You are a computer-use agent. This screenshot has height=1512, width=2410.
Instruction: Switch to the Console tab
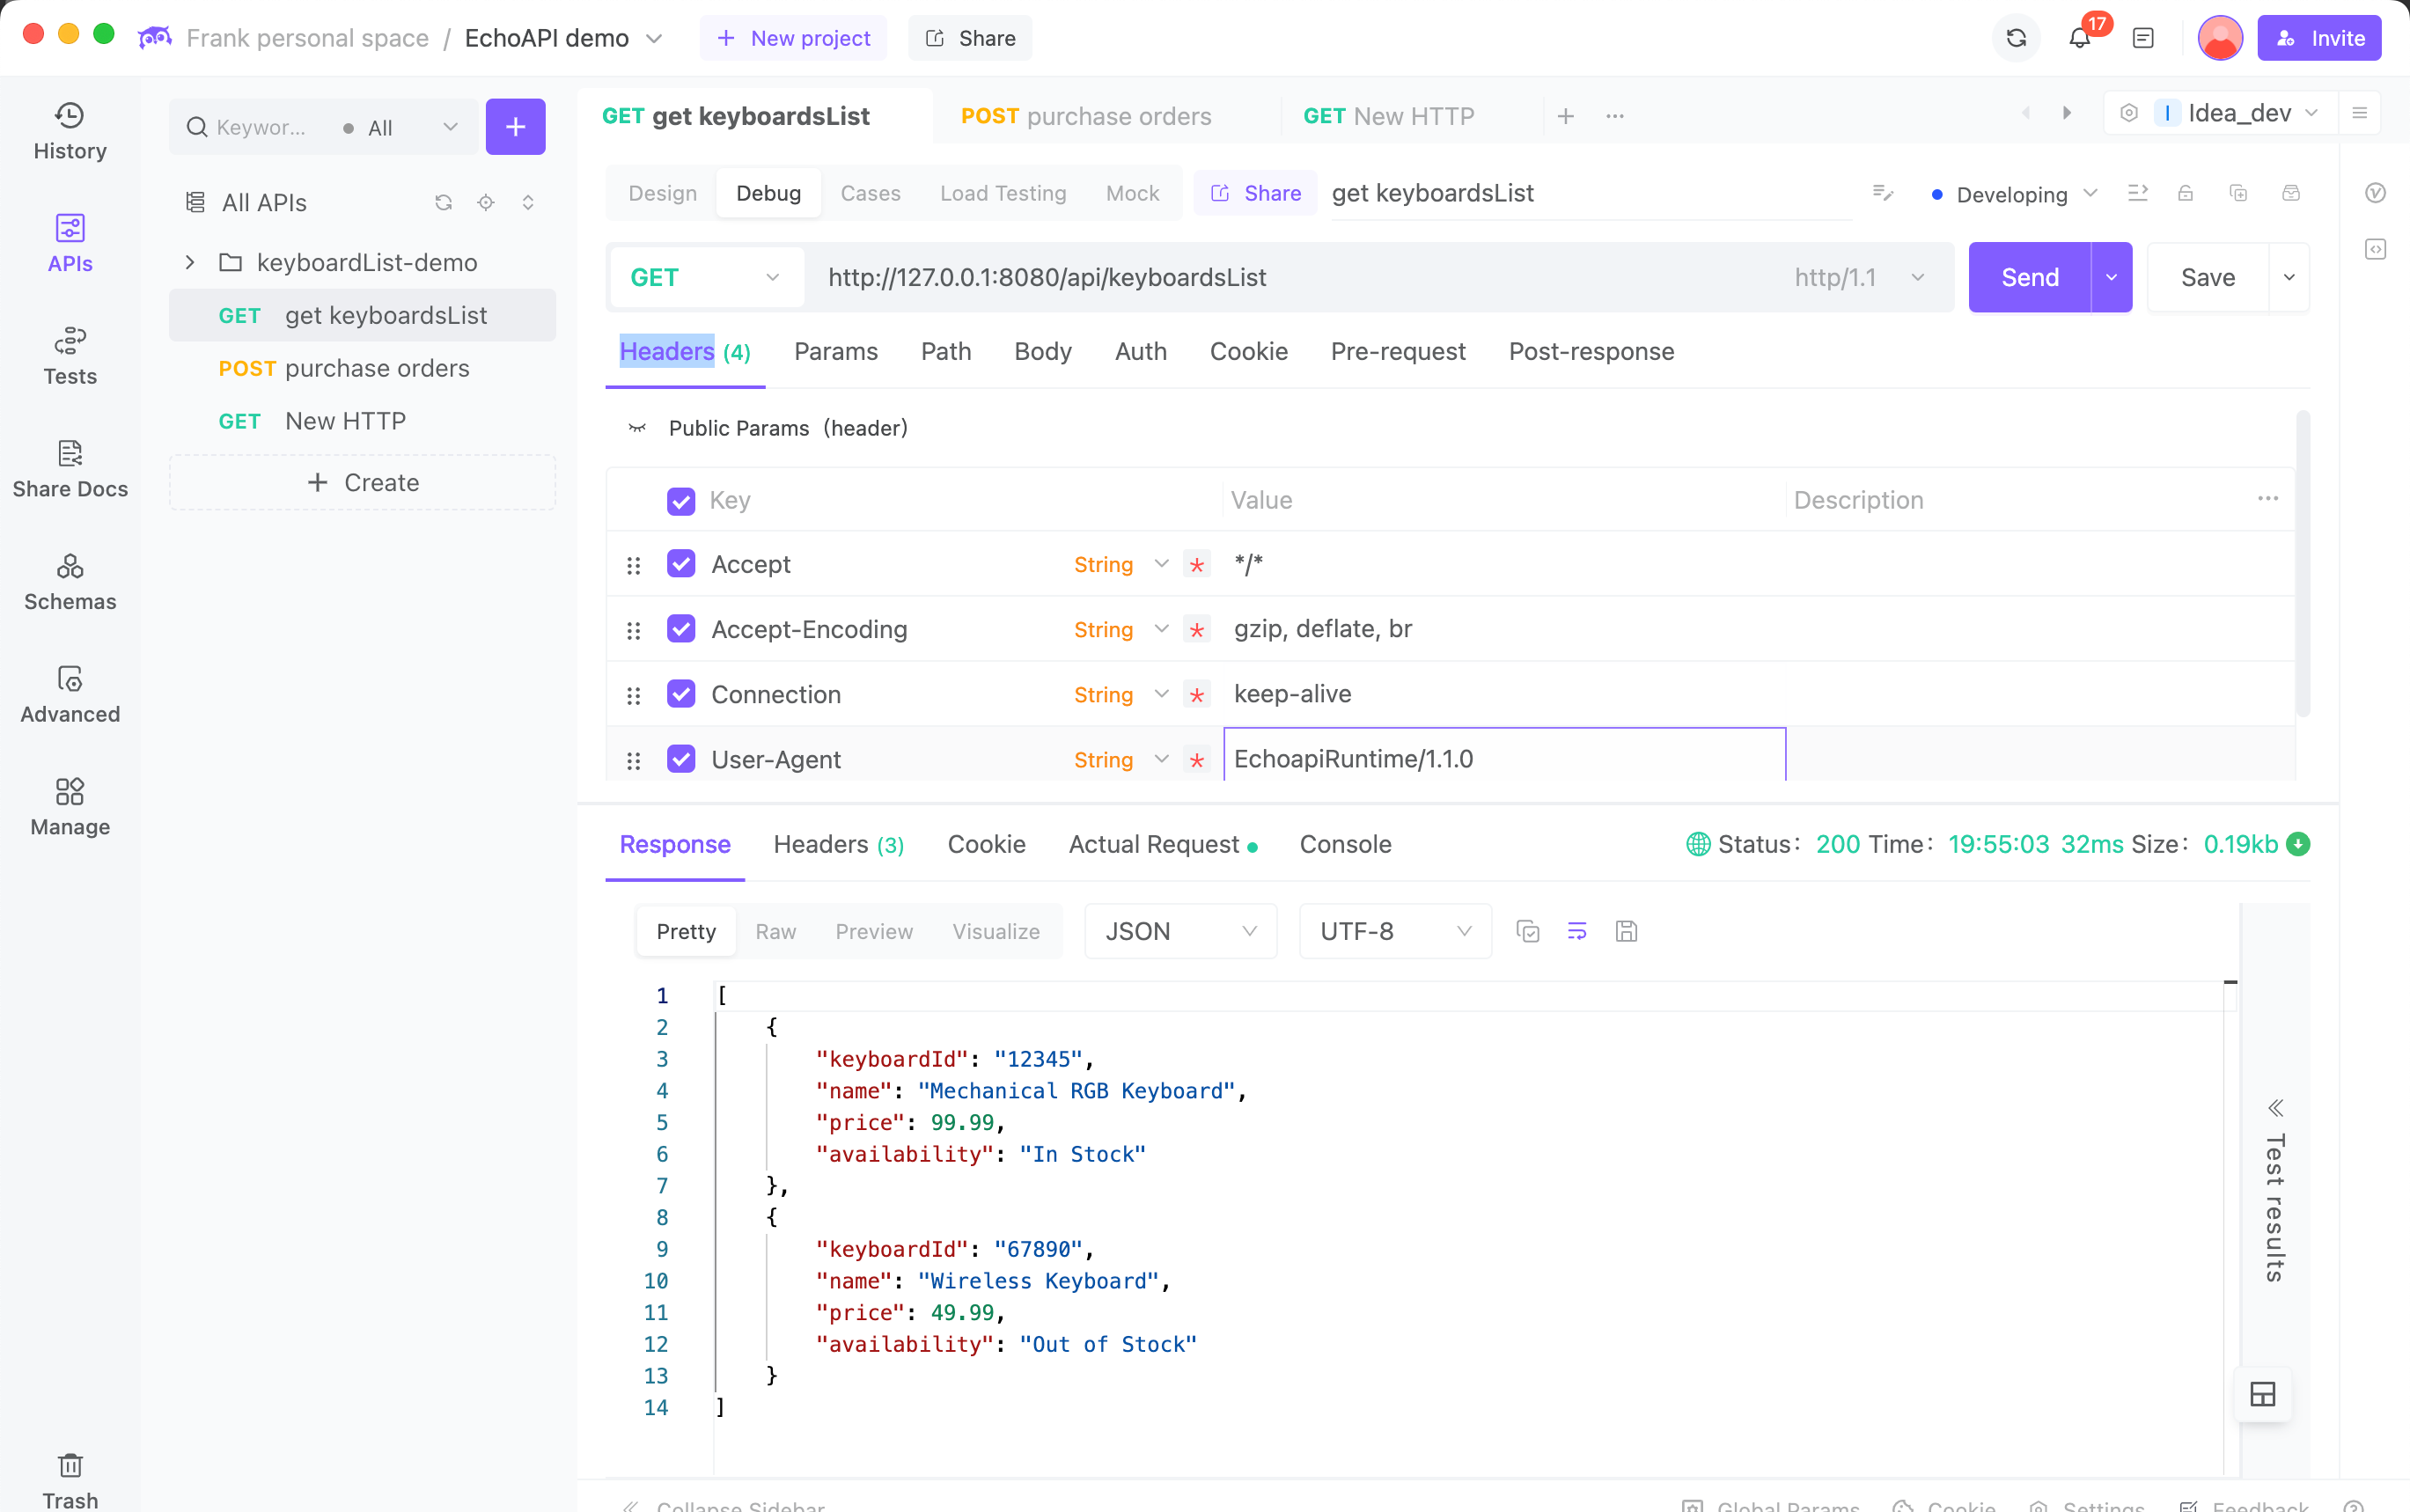pos(1345,844)
